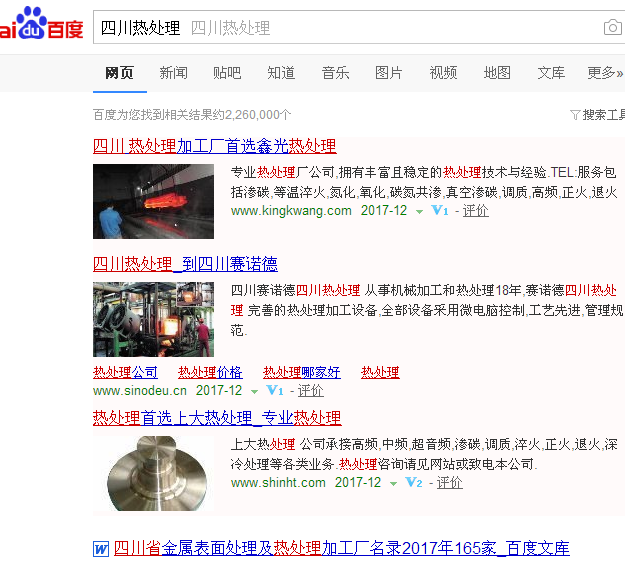
Task: Select the 网页 tab
Action: click(x=120, y=73)
